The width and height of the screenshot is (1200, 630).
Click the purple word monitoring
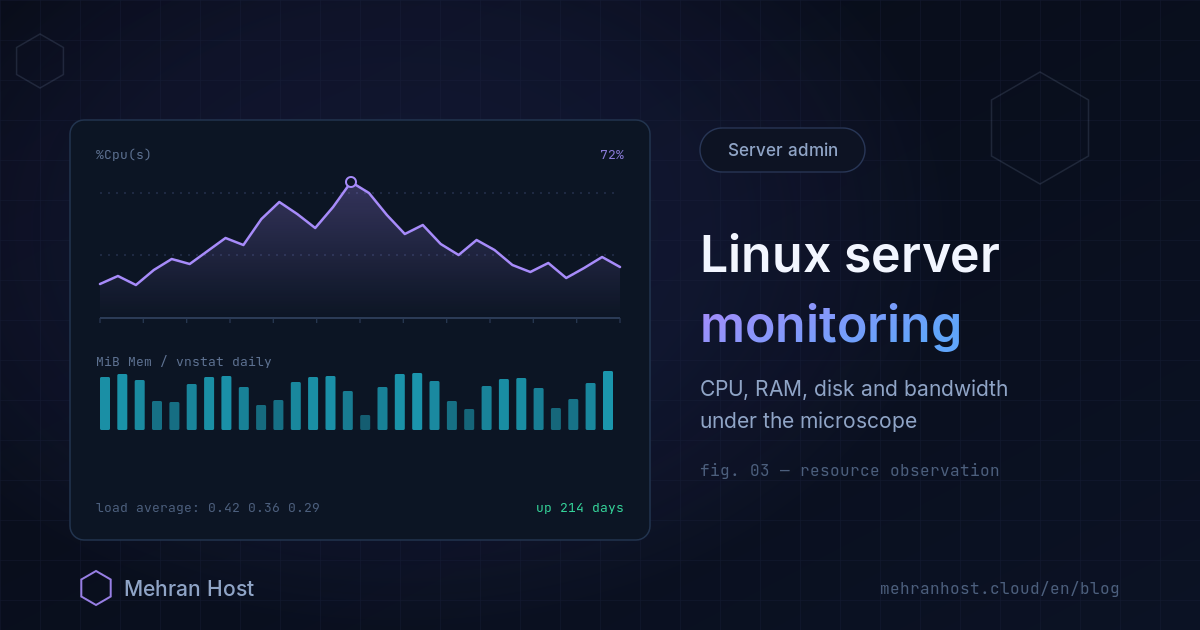(831, 326)
